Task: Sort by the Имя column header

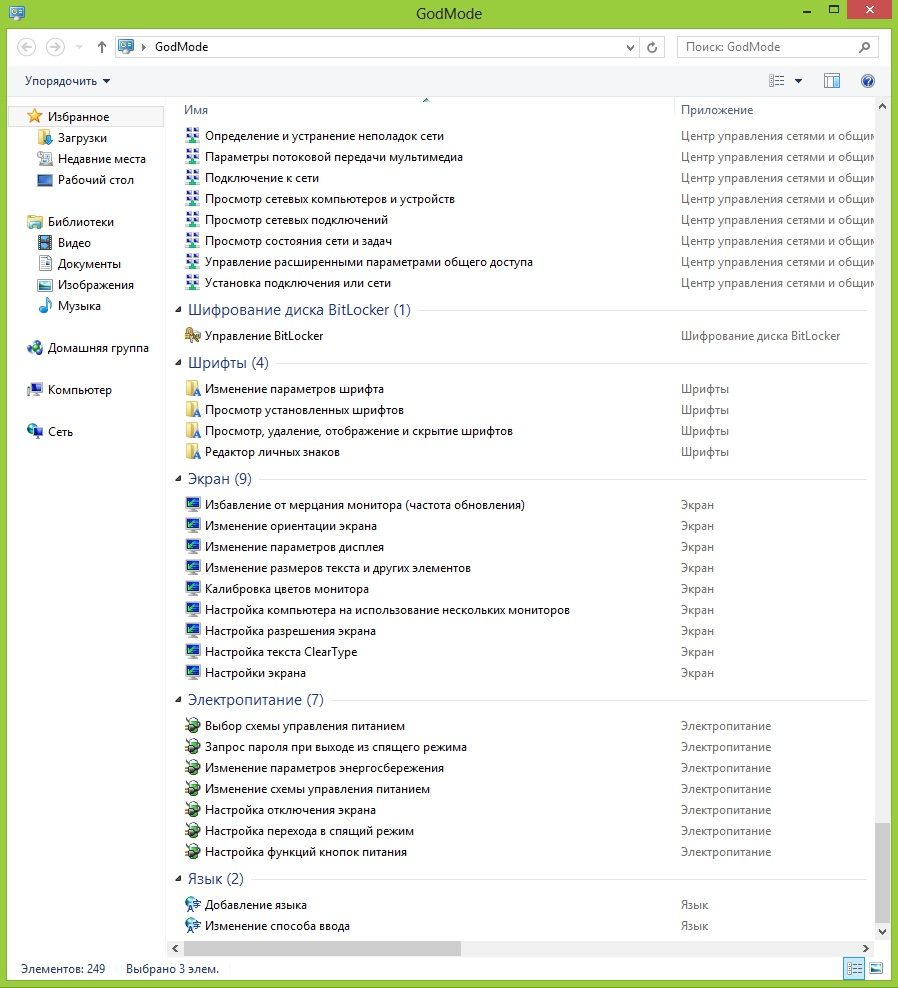Action: click(x=196, y=110)
